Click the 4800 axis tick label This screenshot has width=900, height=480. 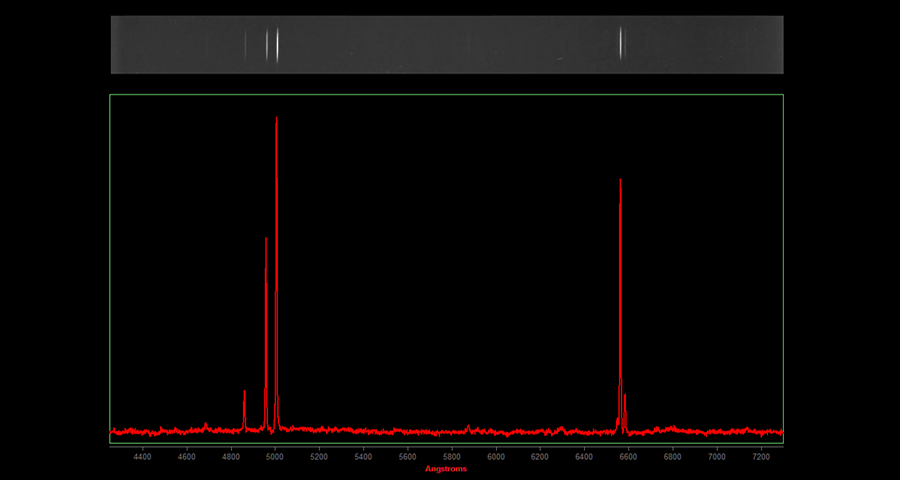pos(231,456)
